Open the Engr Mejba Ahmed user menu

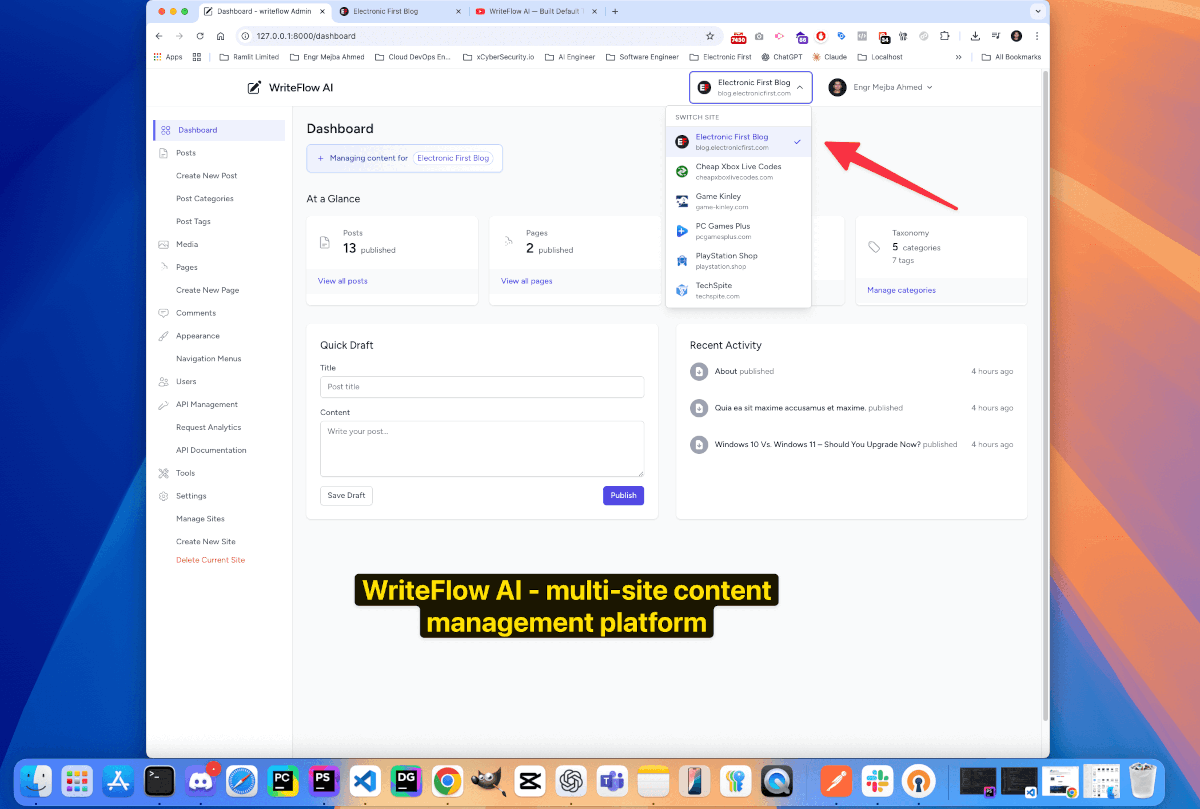(881, 88)
